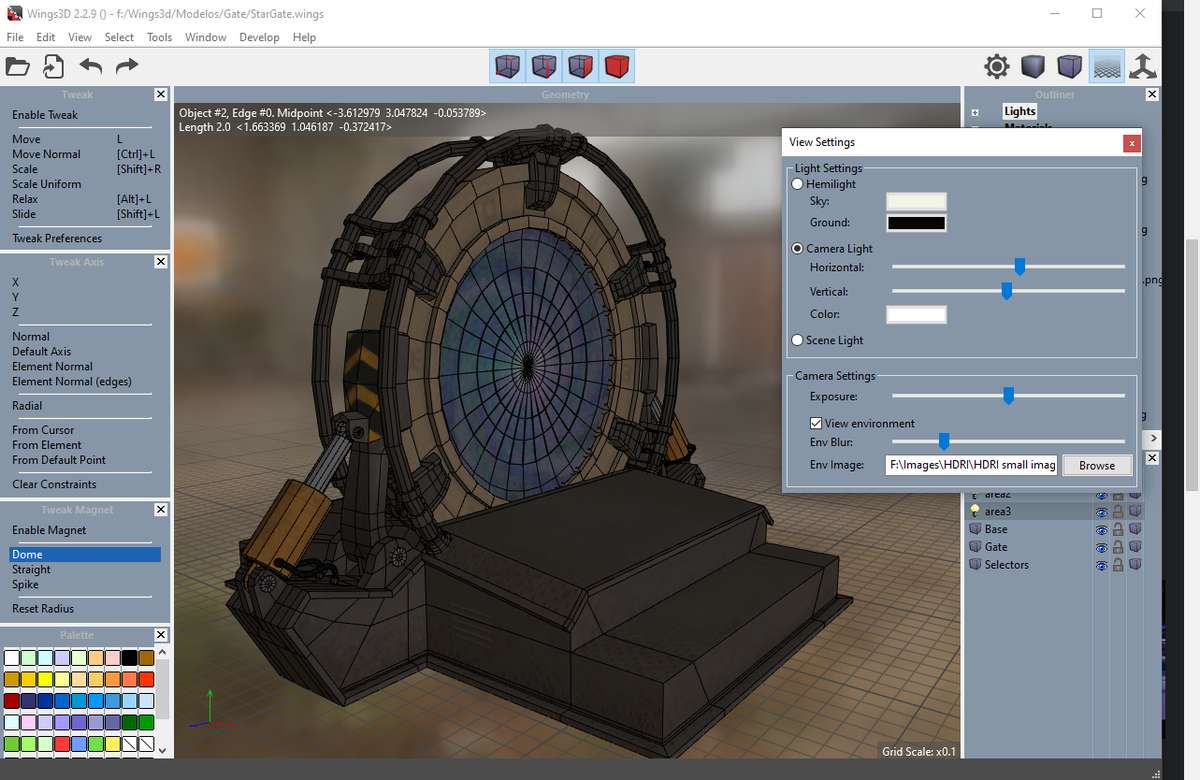
Task: Close the Outliner panel
Action: pyautogui.click(x=1152, y=94)
